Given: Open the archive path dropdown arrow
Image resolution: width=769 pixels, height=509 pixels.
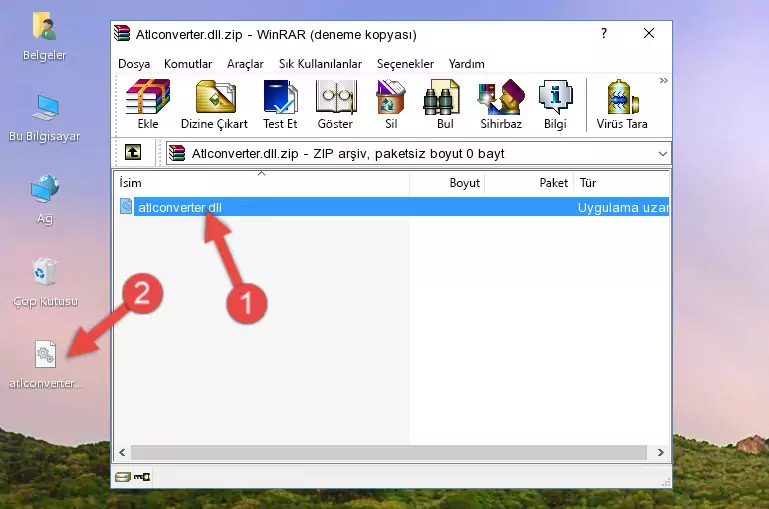Looking at the screenshot, I should tap(663, 153).
